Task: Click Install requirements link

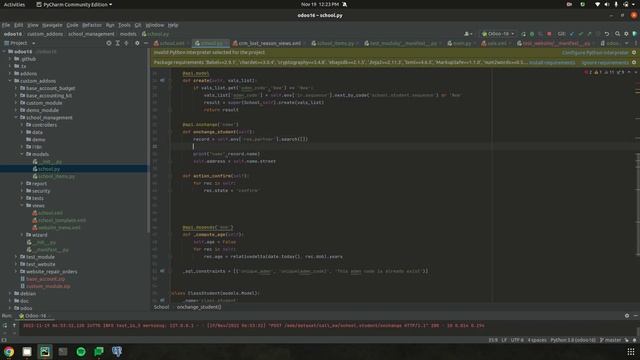Action: 552,62
